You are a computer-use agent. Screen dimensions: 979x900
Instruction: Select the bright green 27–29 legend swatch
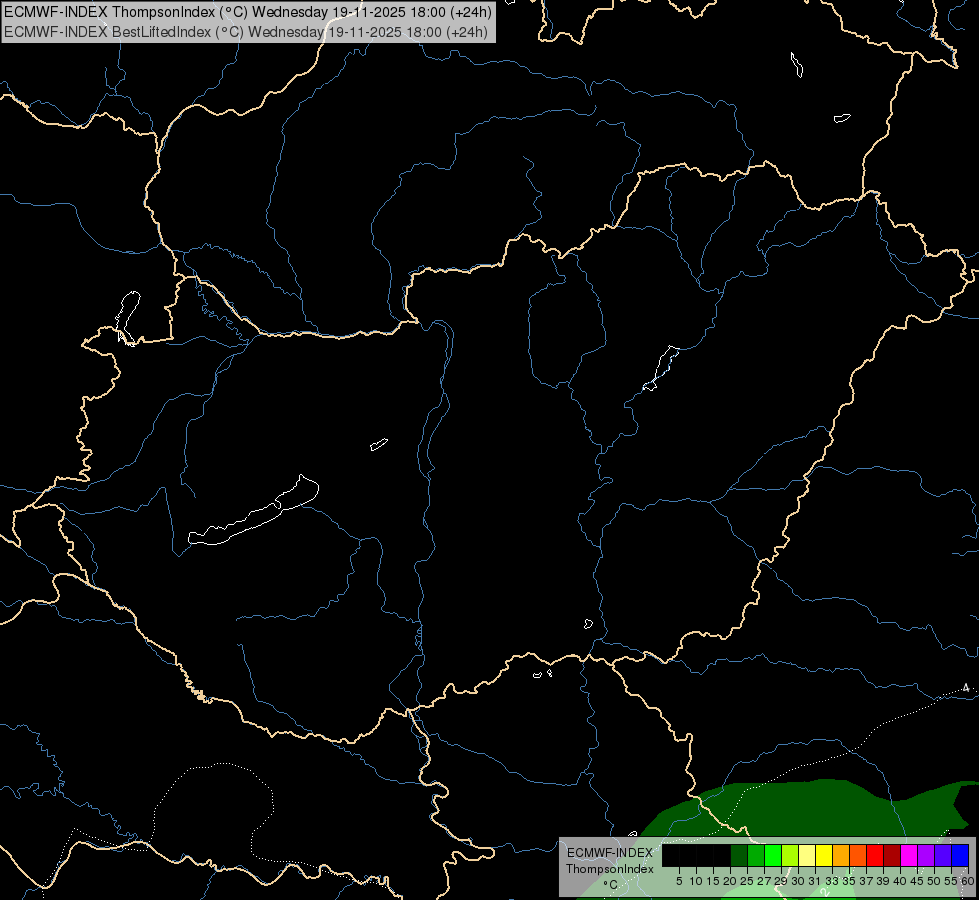coord(773,855)
